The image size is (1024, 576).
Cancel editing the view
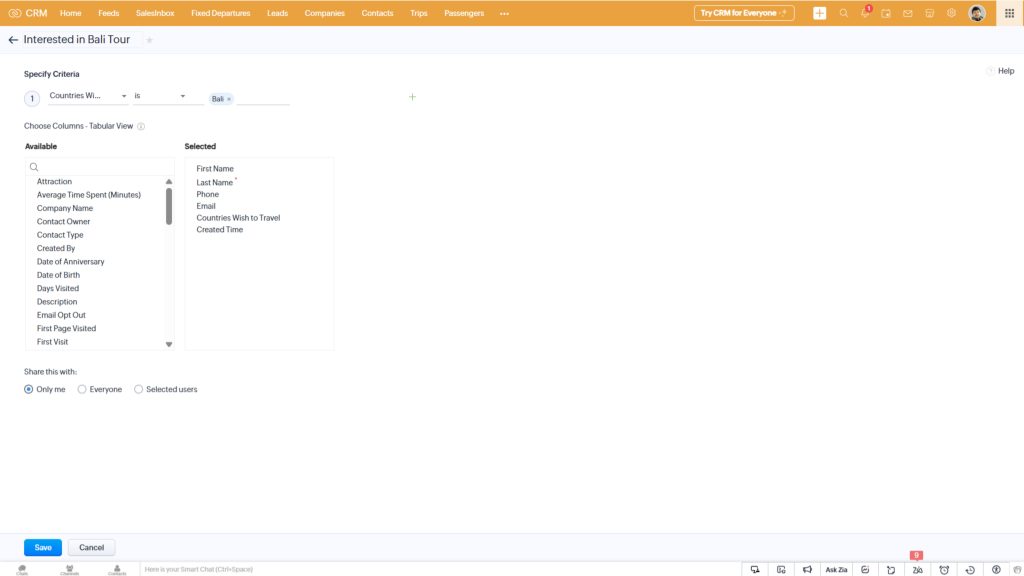91,548
